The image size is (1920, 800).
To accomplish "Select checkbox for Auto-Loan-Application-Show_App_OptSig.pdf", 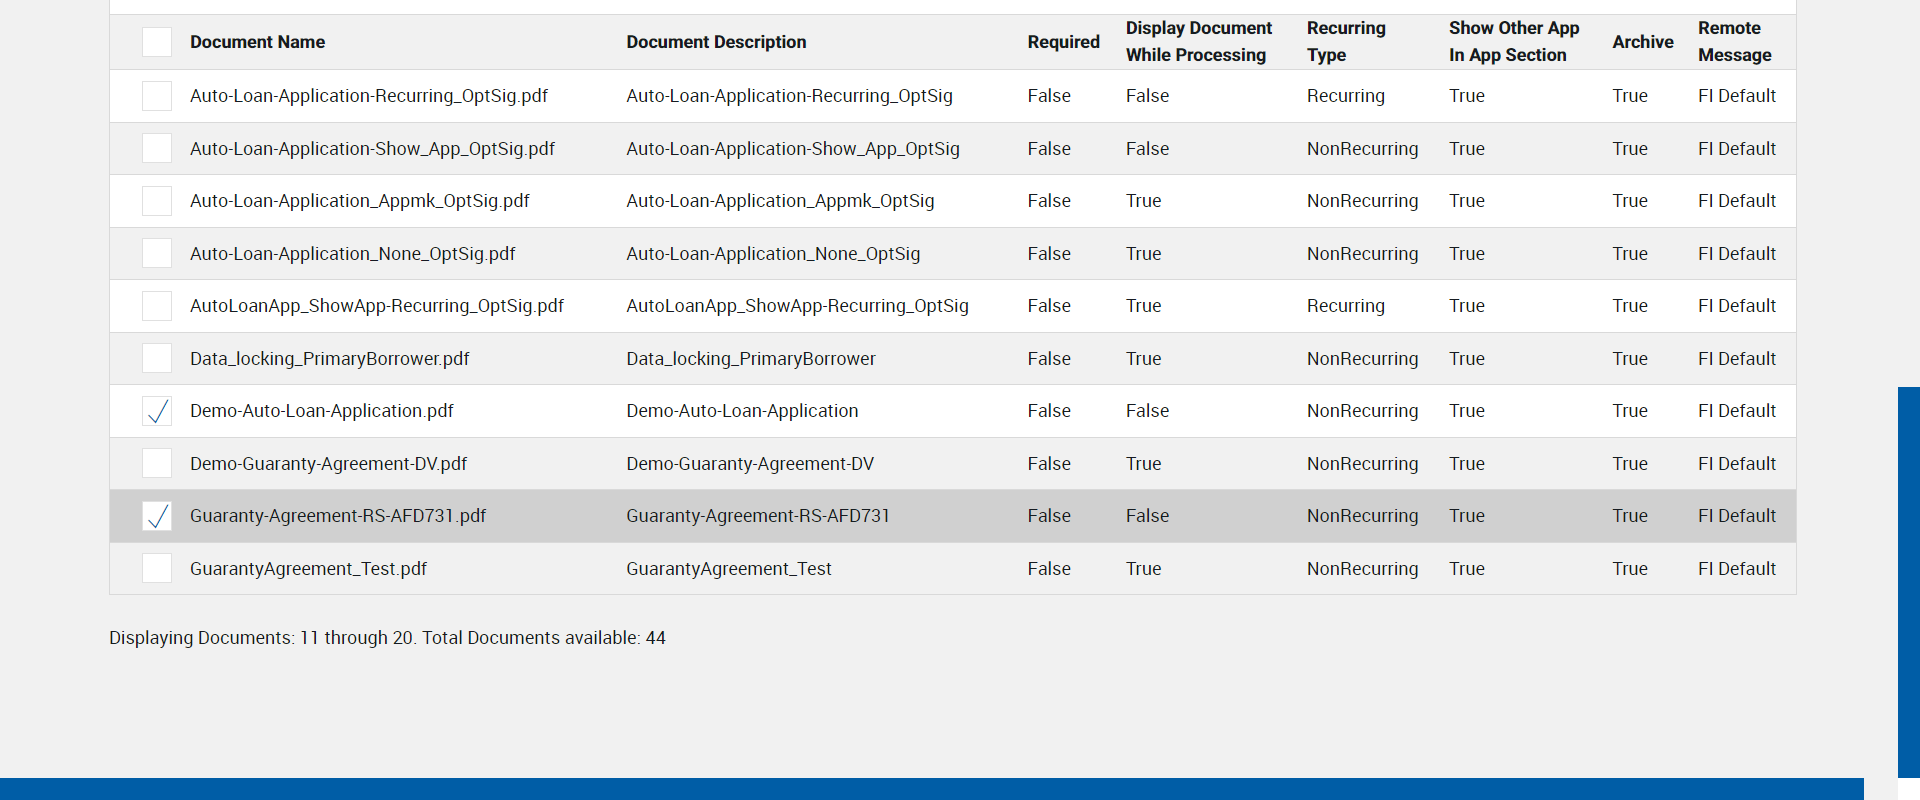I will click(x=157, y=148).
